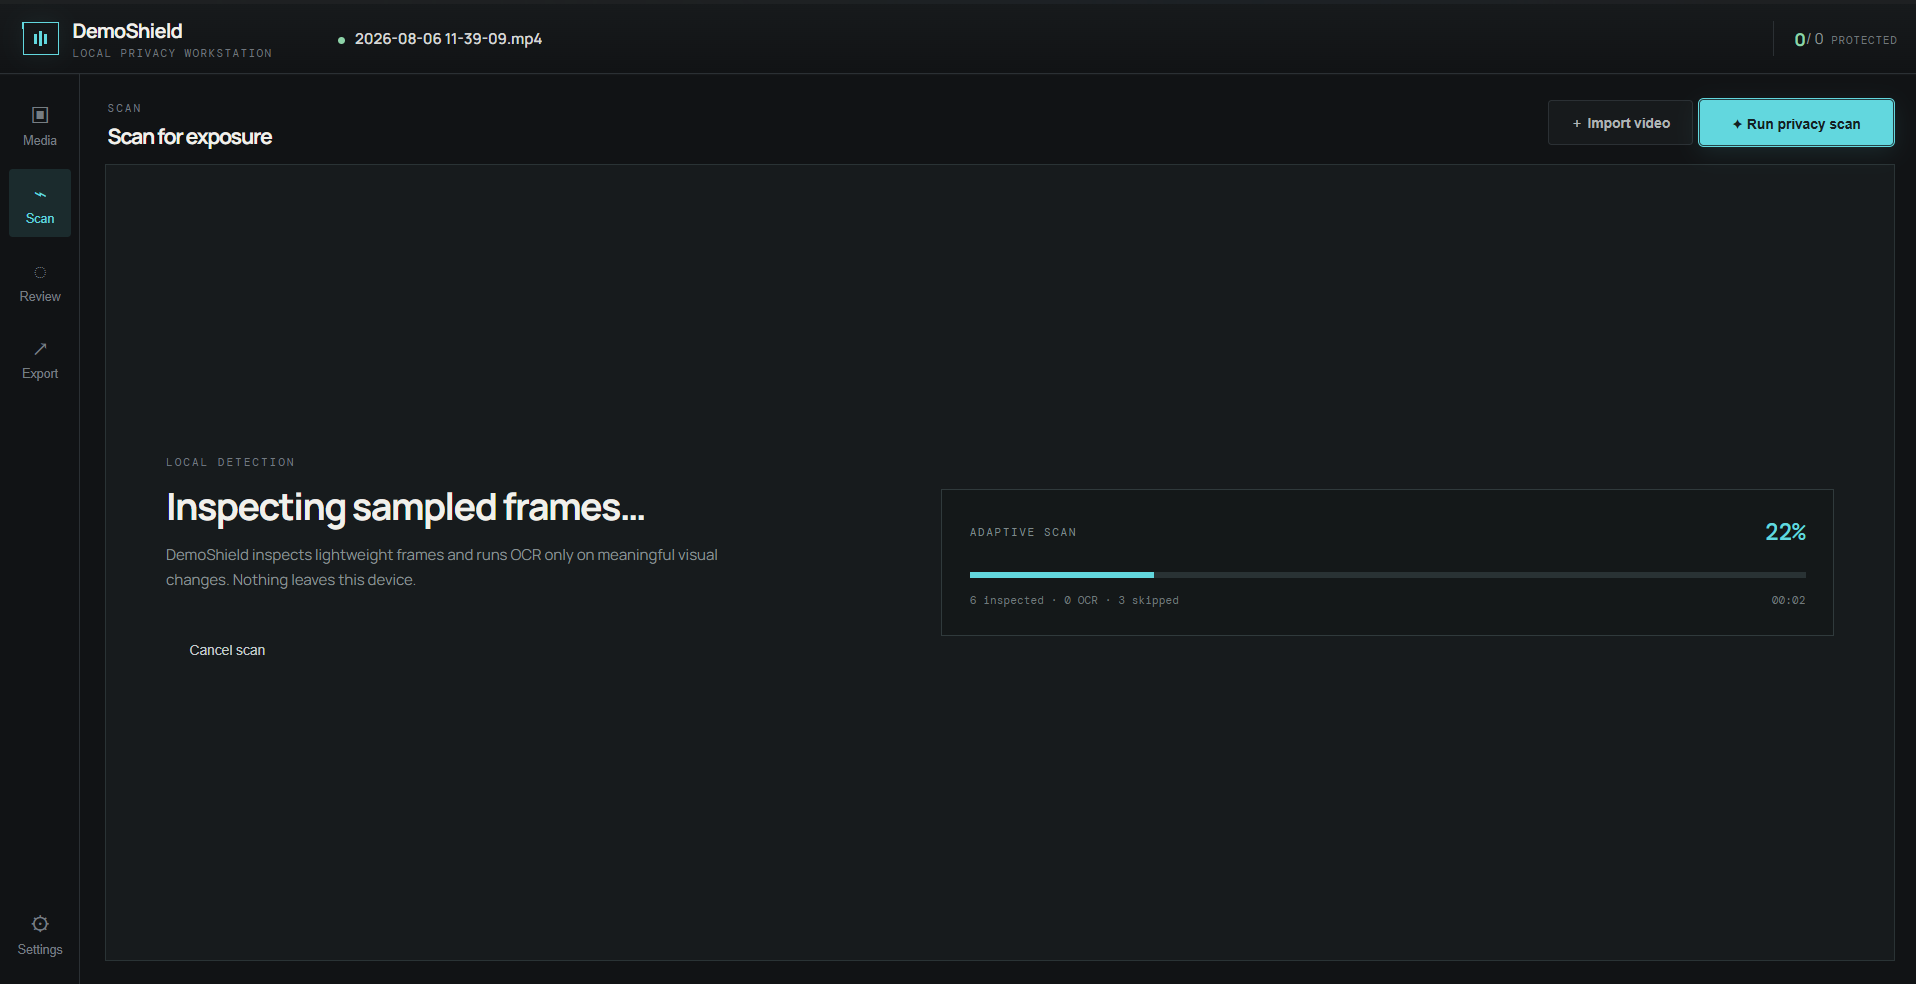Start Run privacy scan

click(1796, 123)
